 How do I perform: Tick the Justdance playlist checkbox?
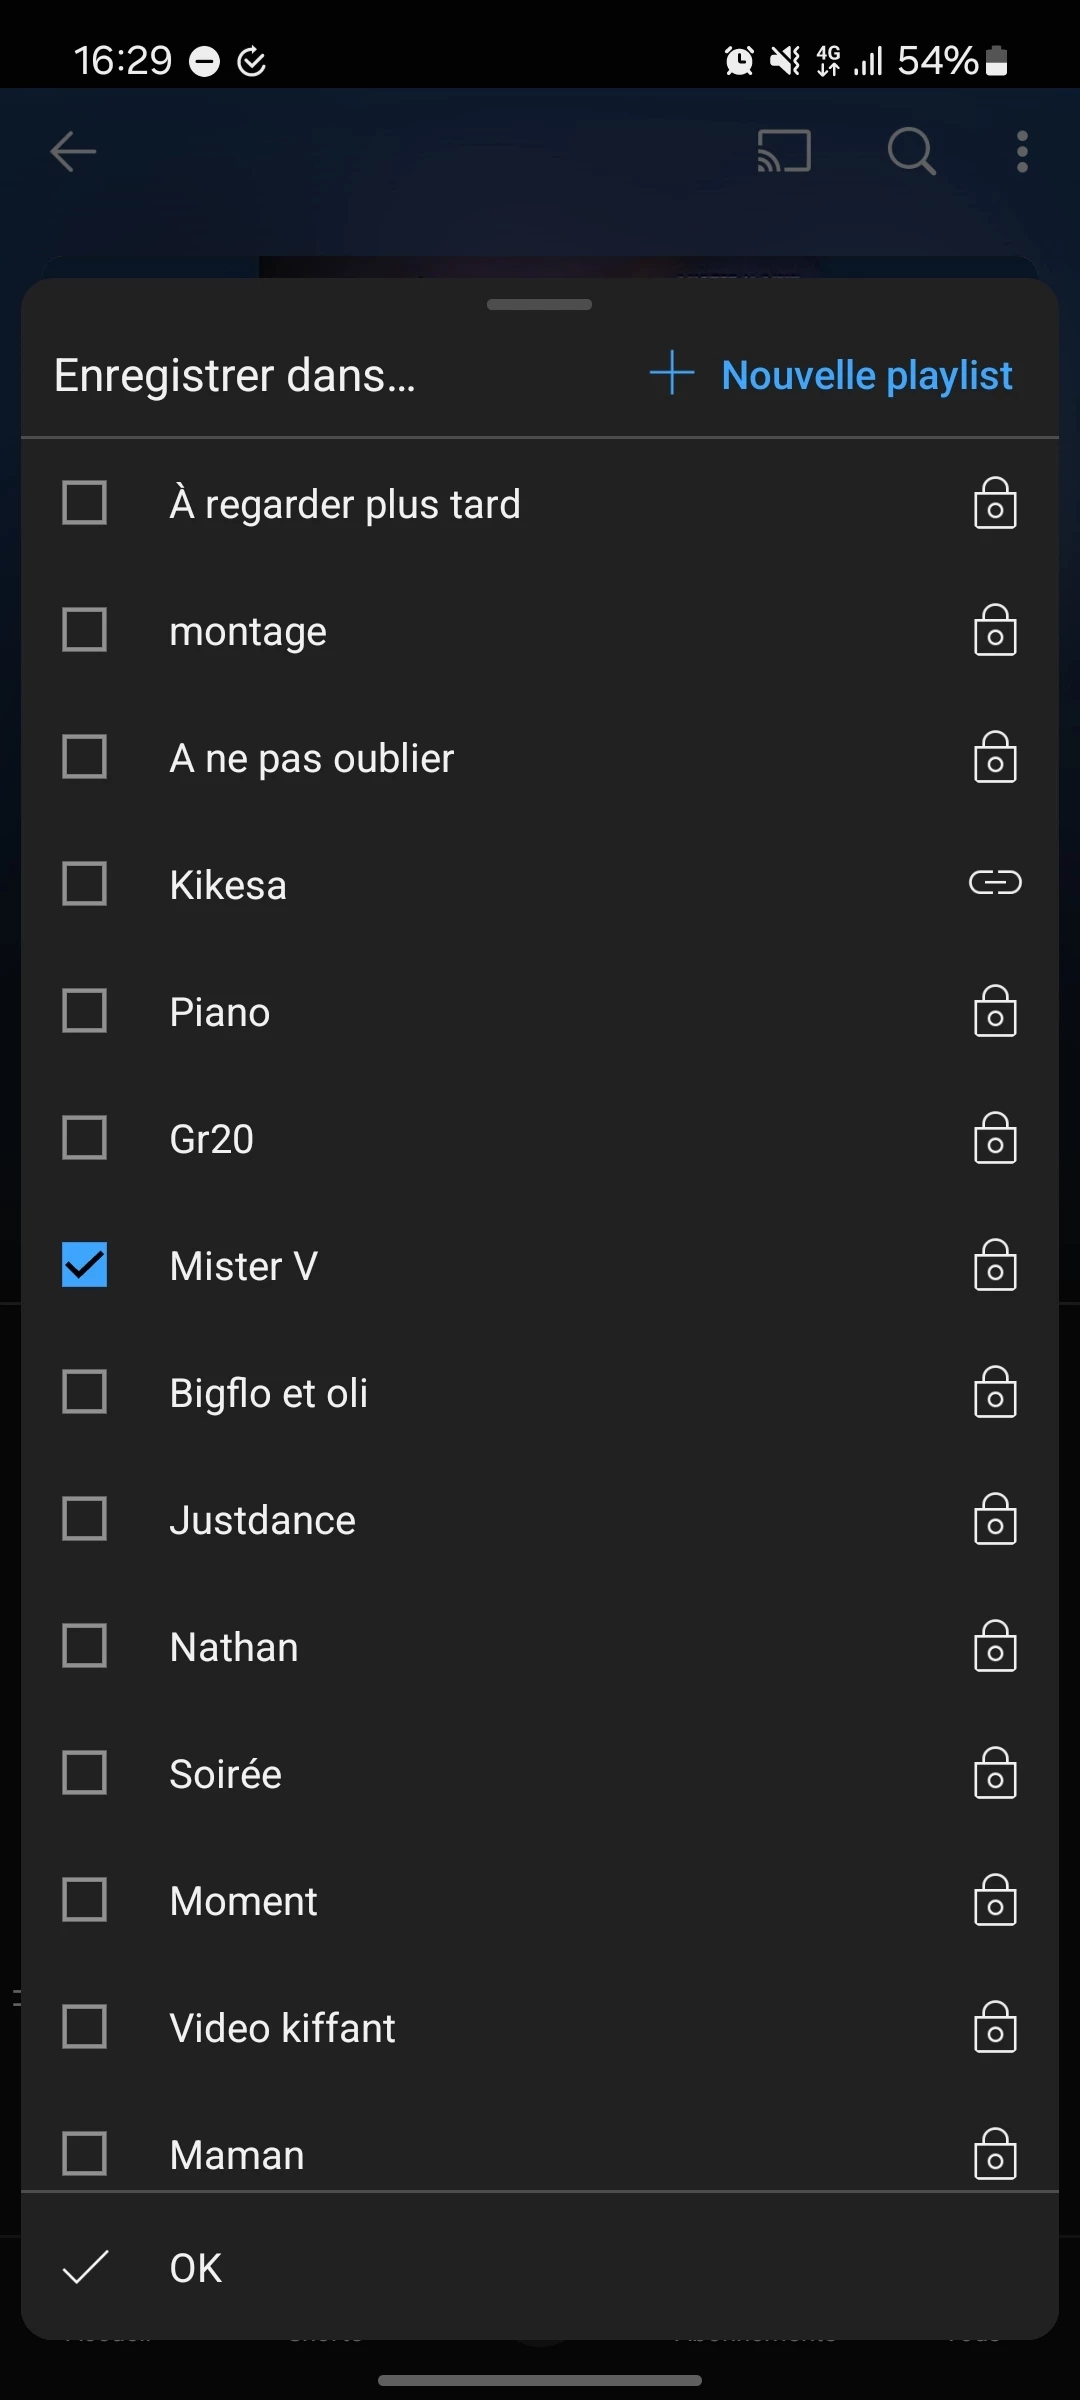pos(85,1519)
